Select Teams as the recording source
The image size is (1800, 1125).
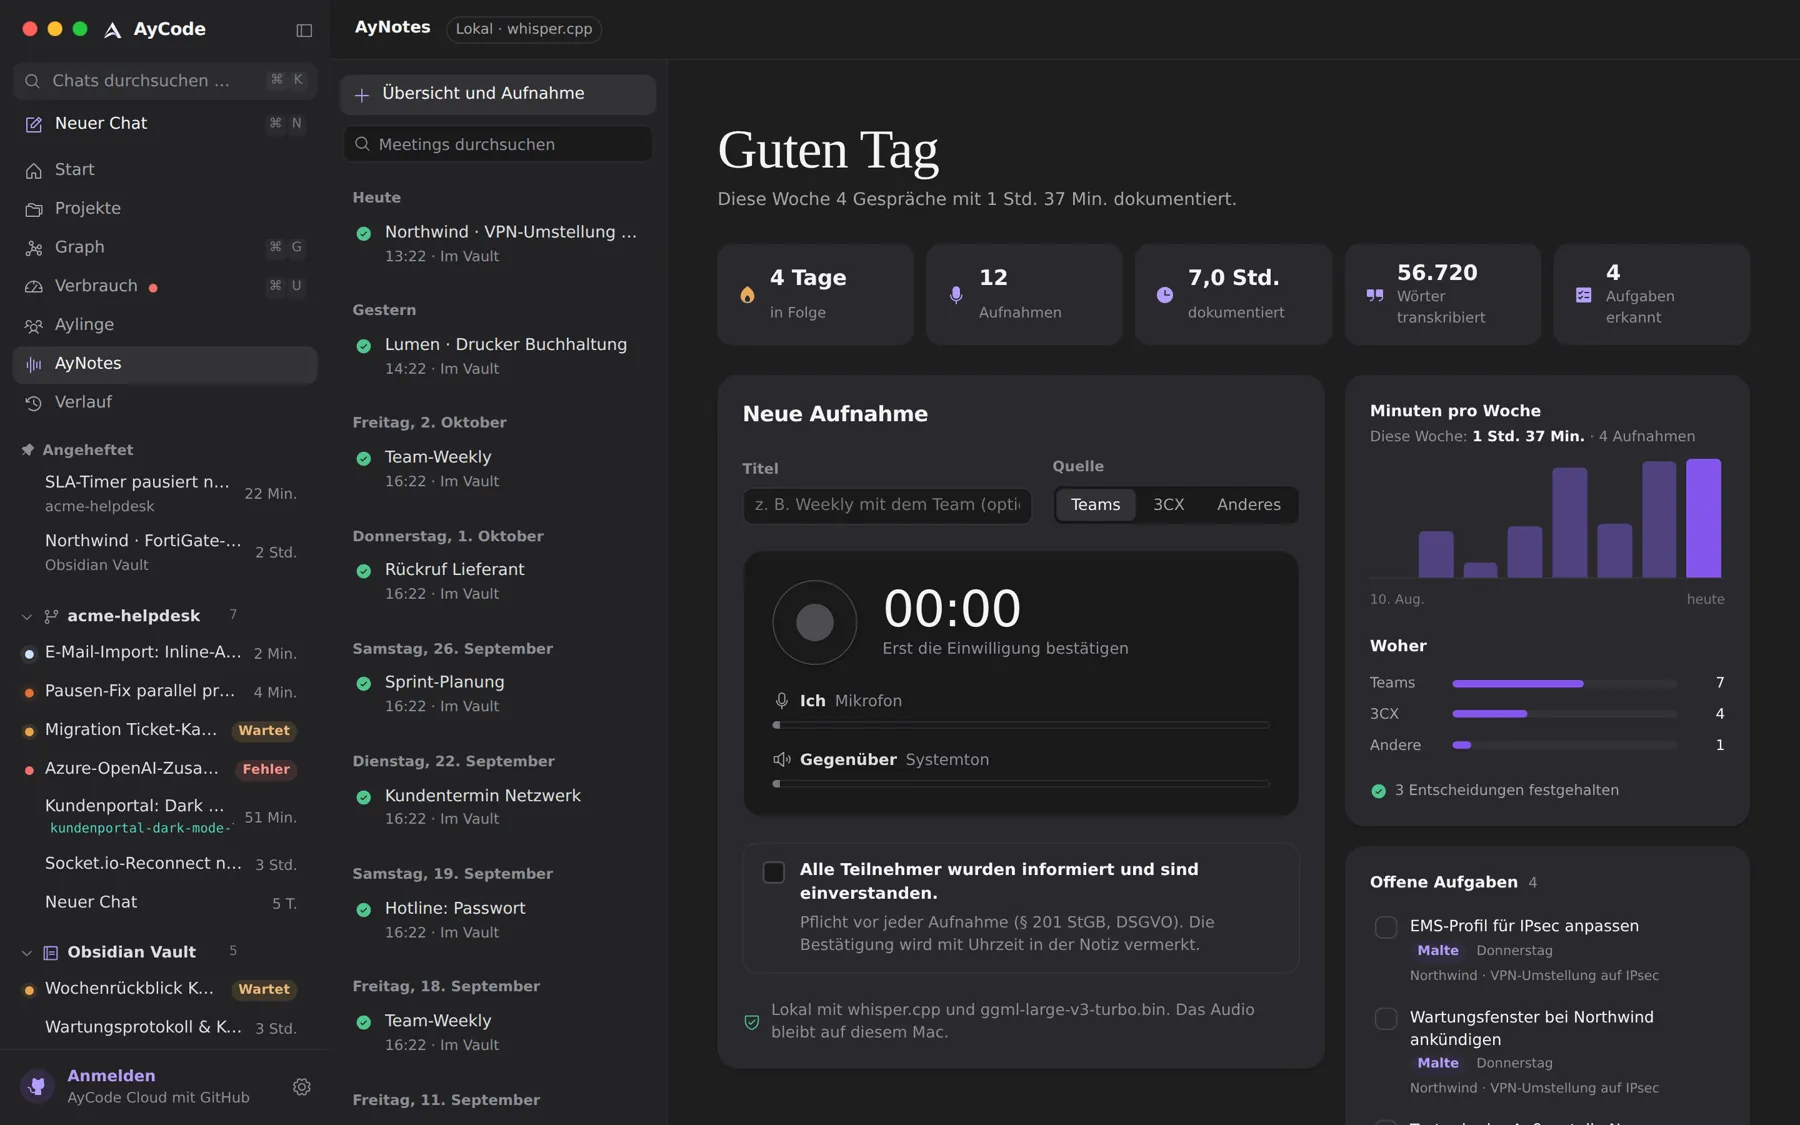(1095, 505)
